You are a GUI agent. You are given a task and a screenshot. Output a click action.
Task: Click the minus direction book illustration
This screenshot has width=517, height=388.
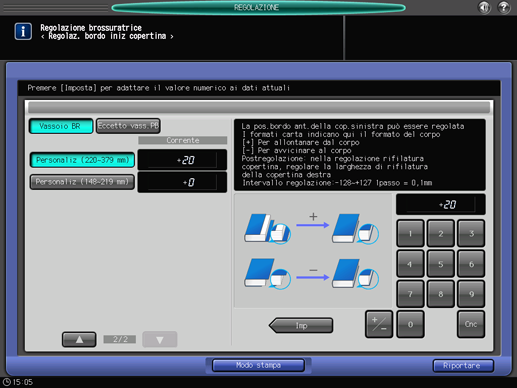click(312, 273)
